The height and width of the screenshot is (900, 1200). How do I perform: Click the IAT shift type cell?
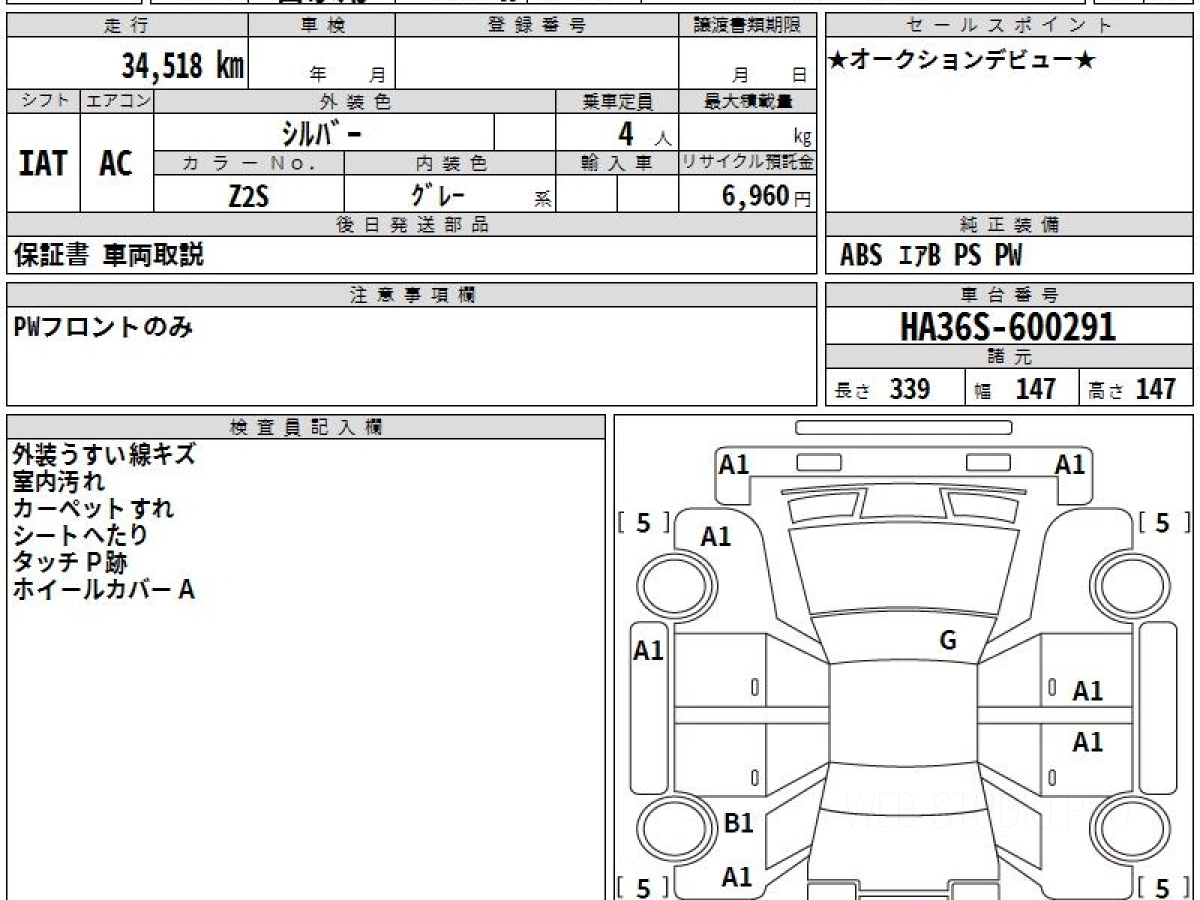coord(43,163)
